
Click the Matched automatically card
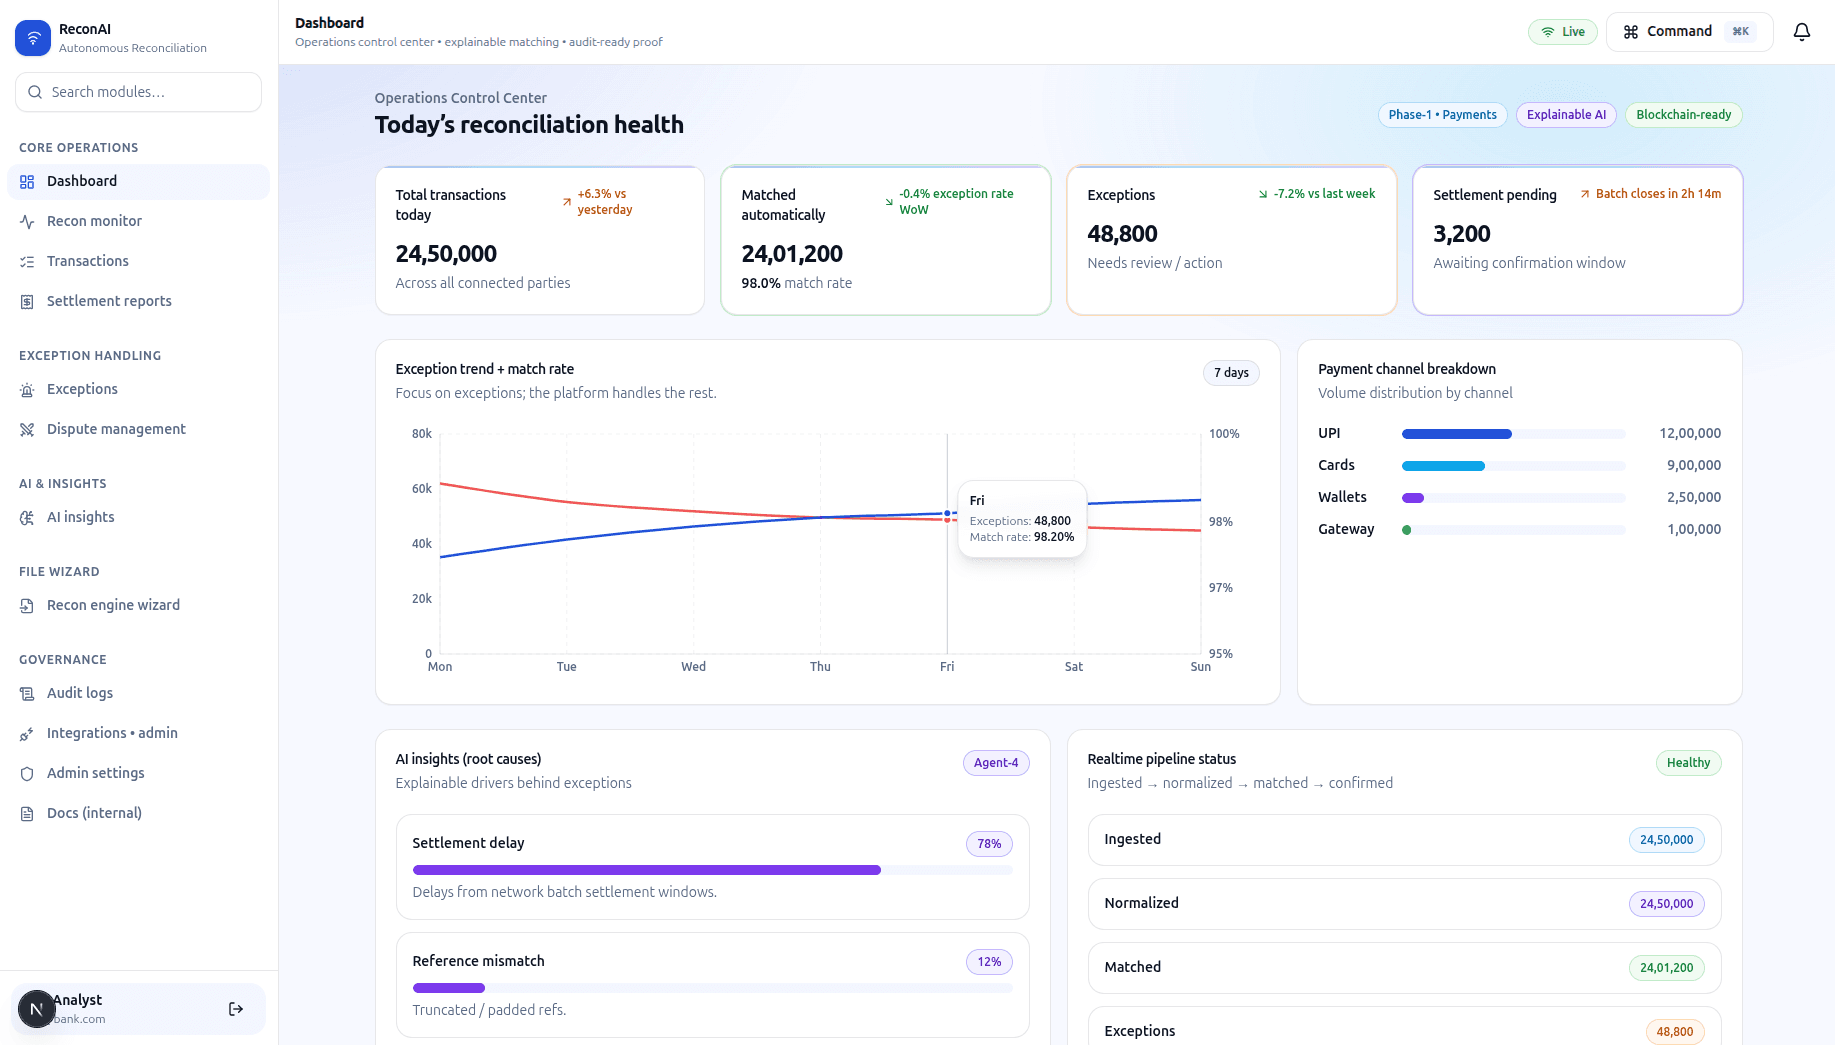886,240
